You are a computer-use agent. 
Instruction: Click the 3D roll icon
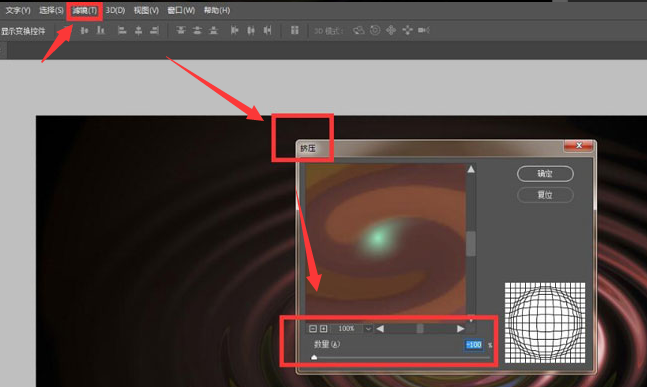375,30
